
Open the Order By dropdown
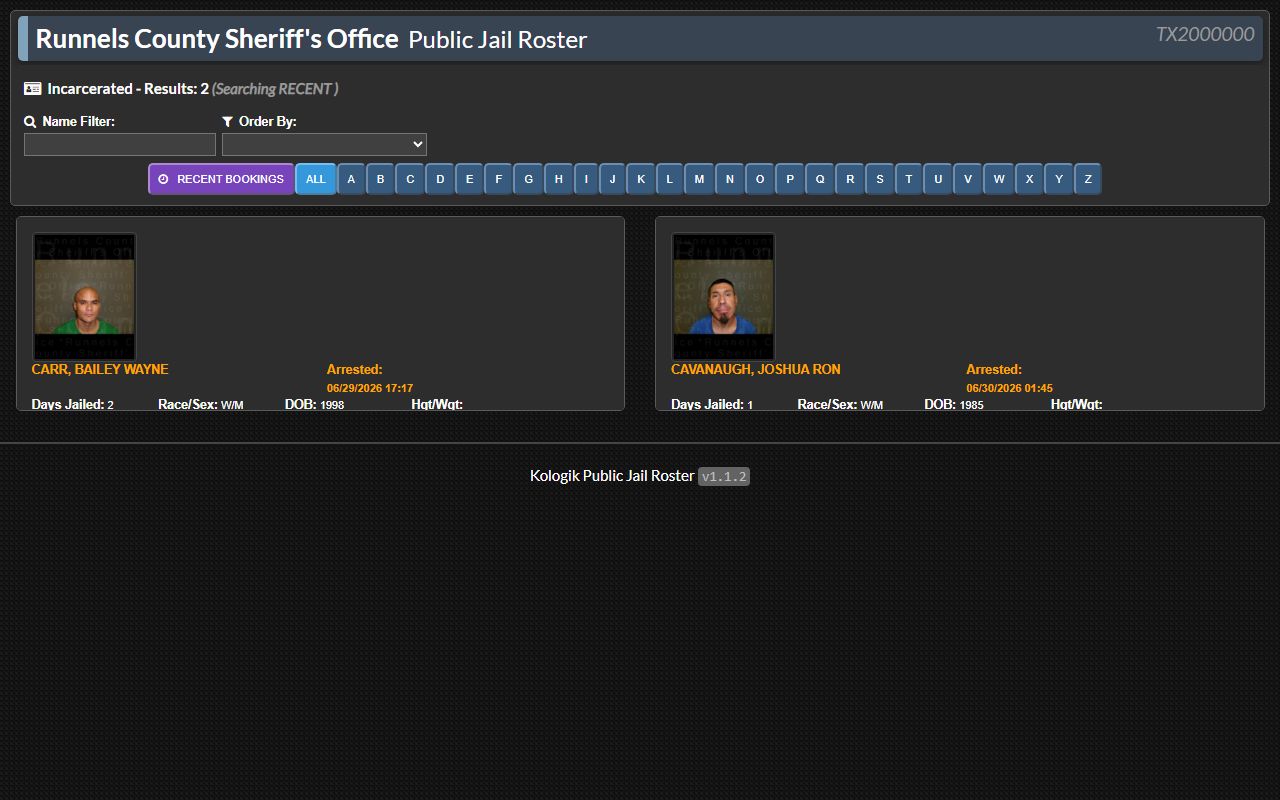pyautogui.click(x=324, y=145)
